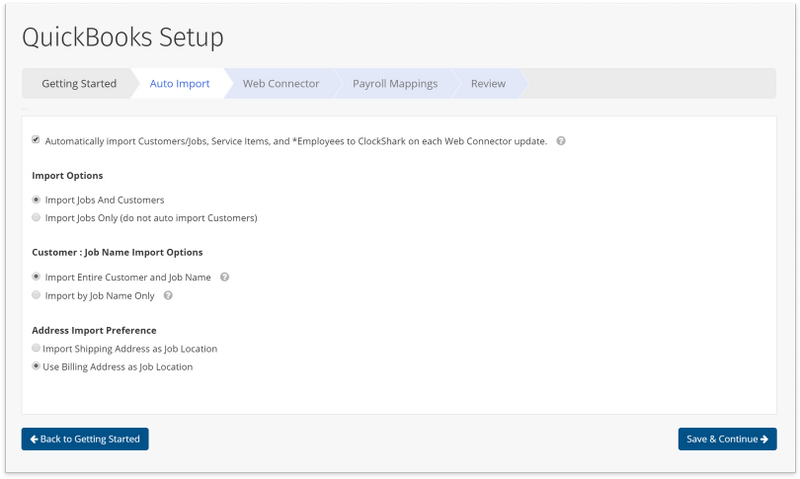Image resolution: width=800 pixels, height=479 pixels.
Task: Switch to the Web Connector step
Action: point(281,83)
